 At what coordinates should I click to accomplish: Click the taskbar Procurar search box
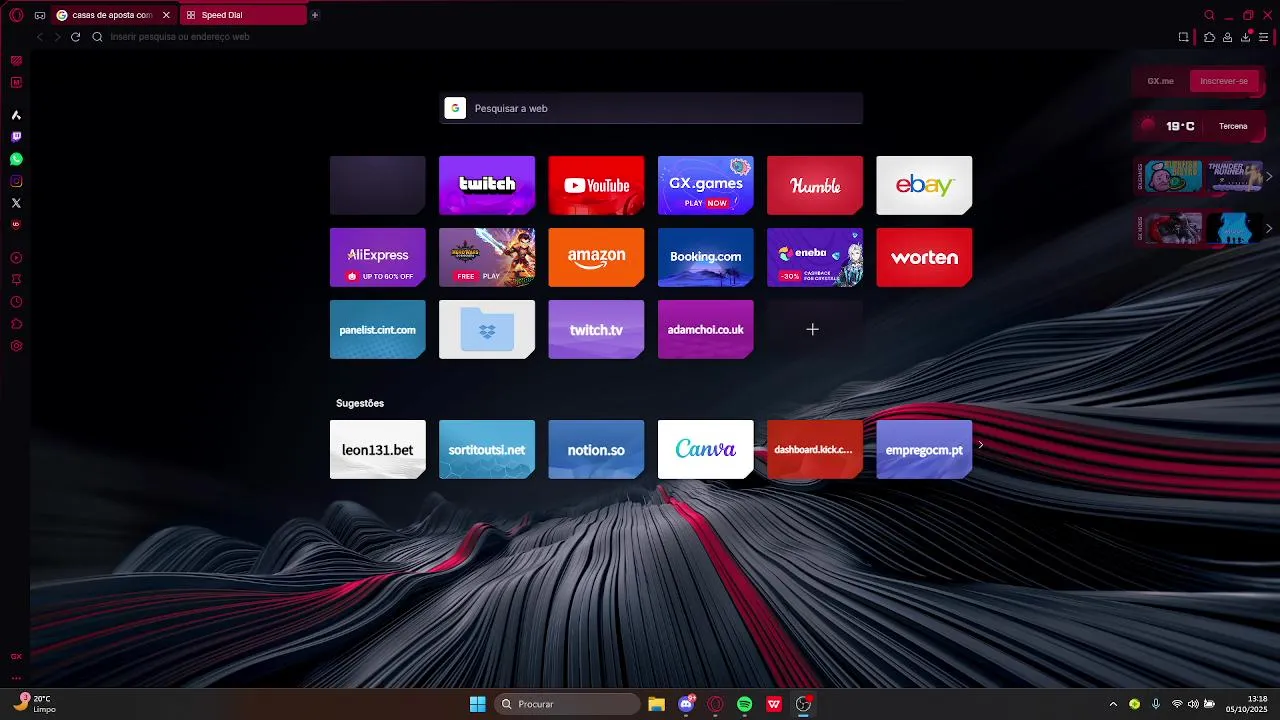[x=569, y=704]
